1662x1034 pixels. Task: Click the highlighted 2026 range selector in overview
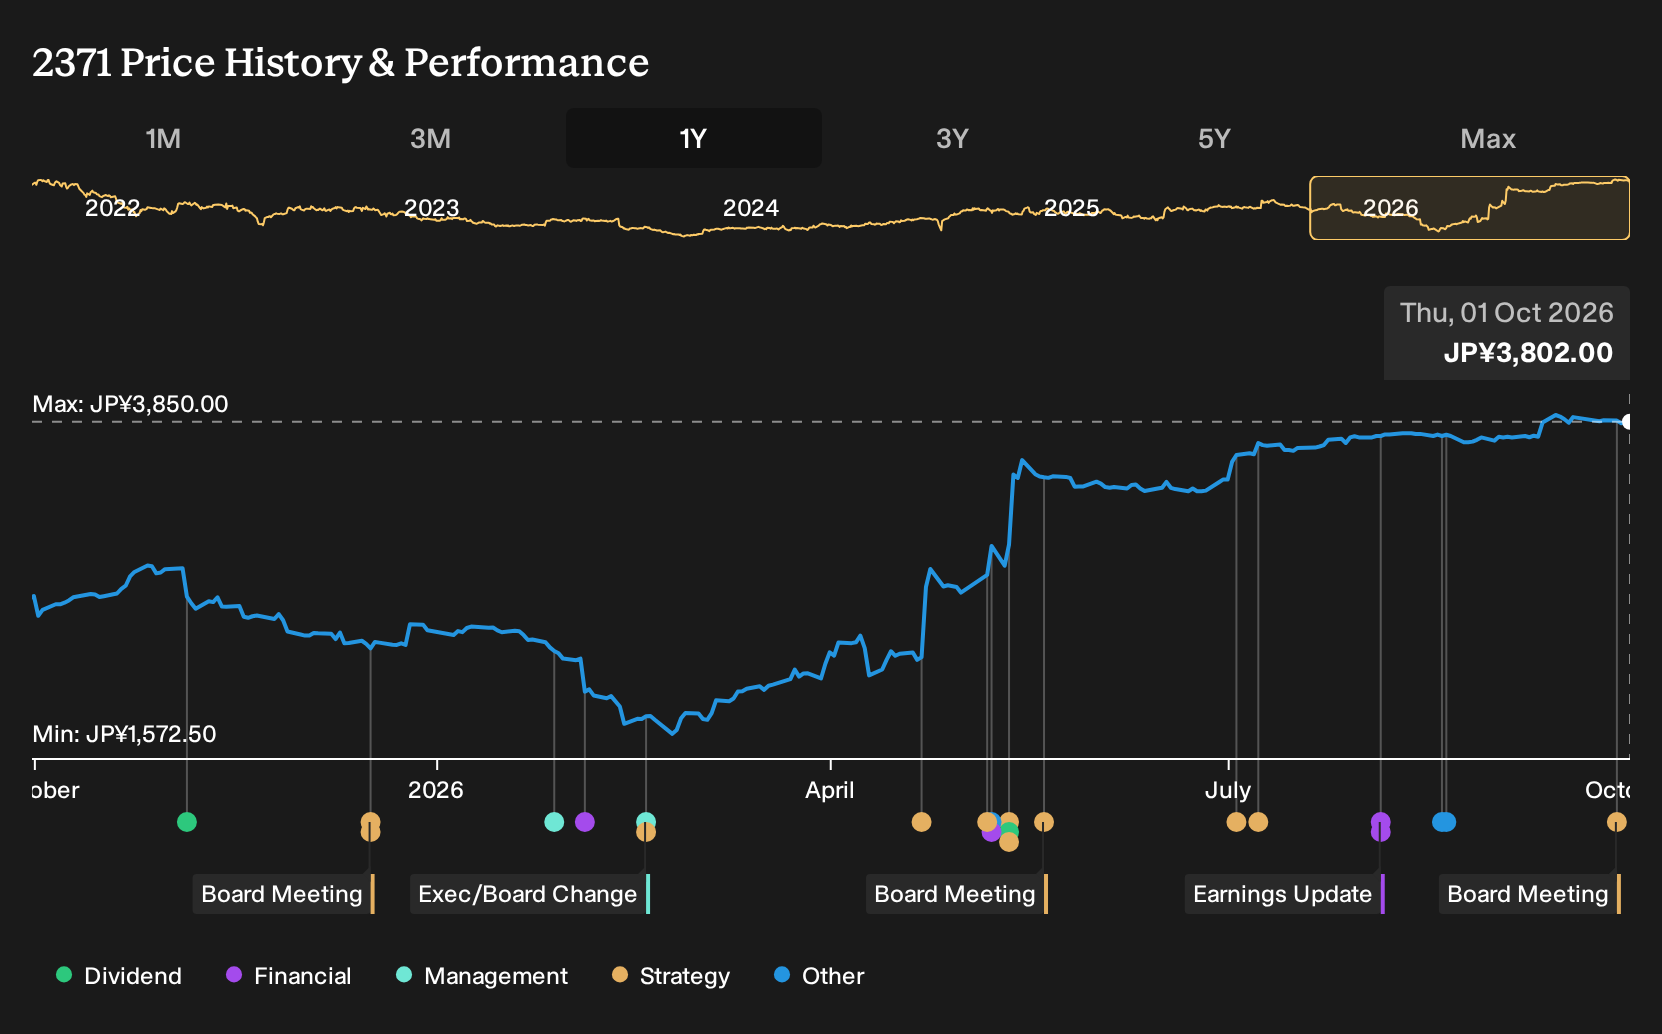1469,208
